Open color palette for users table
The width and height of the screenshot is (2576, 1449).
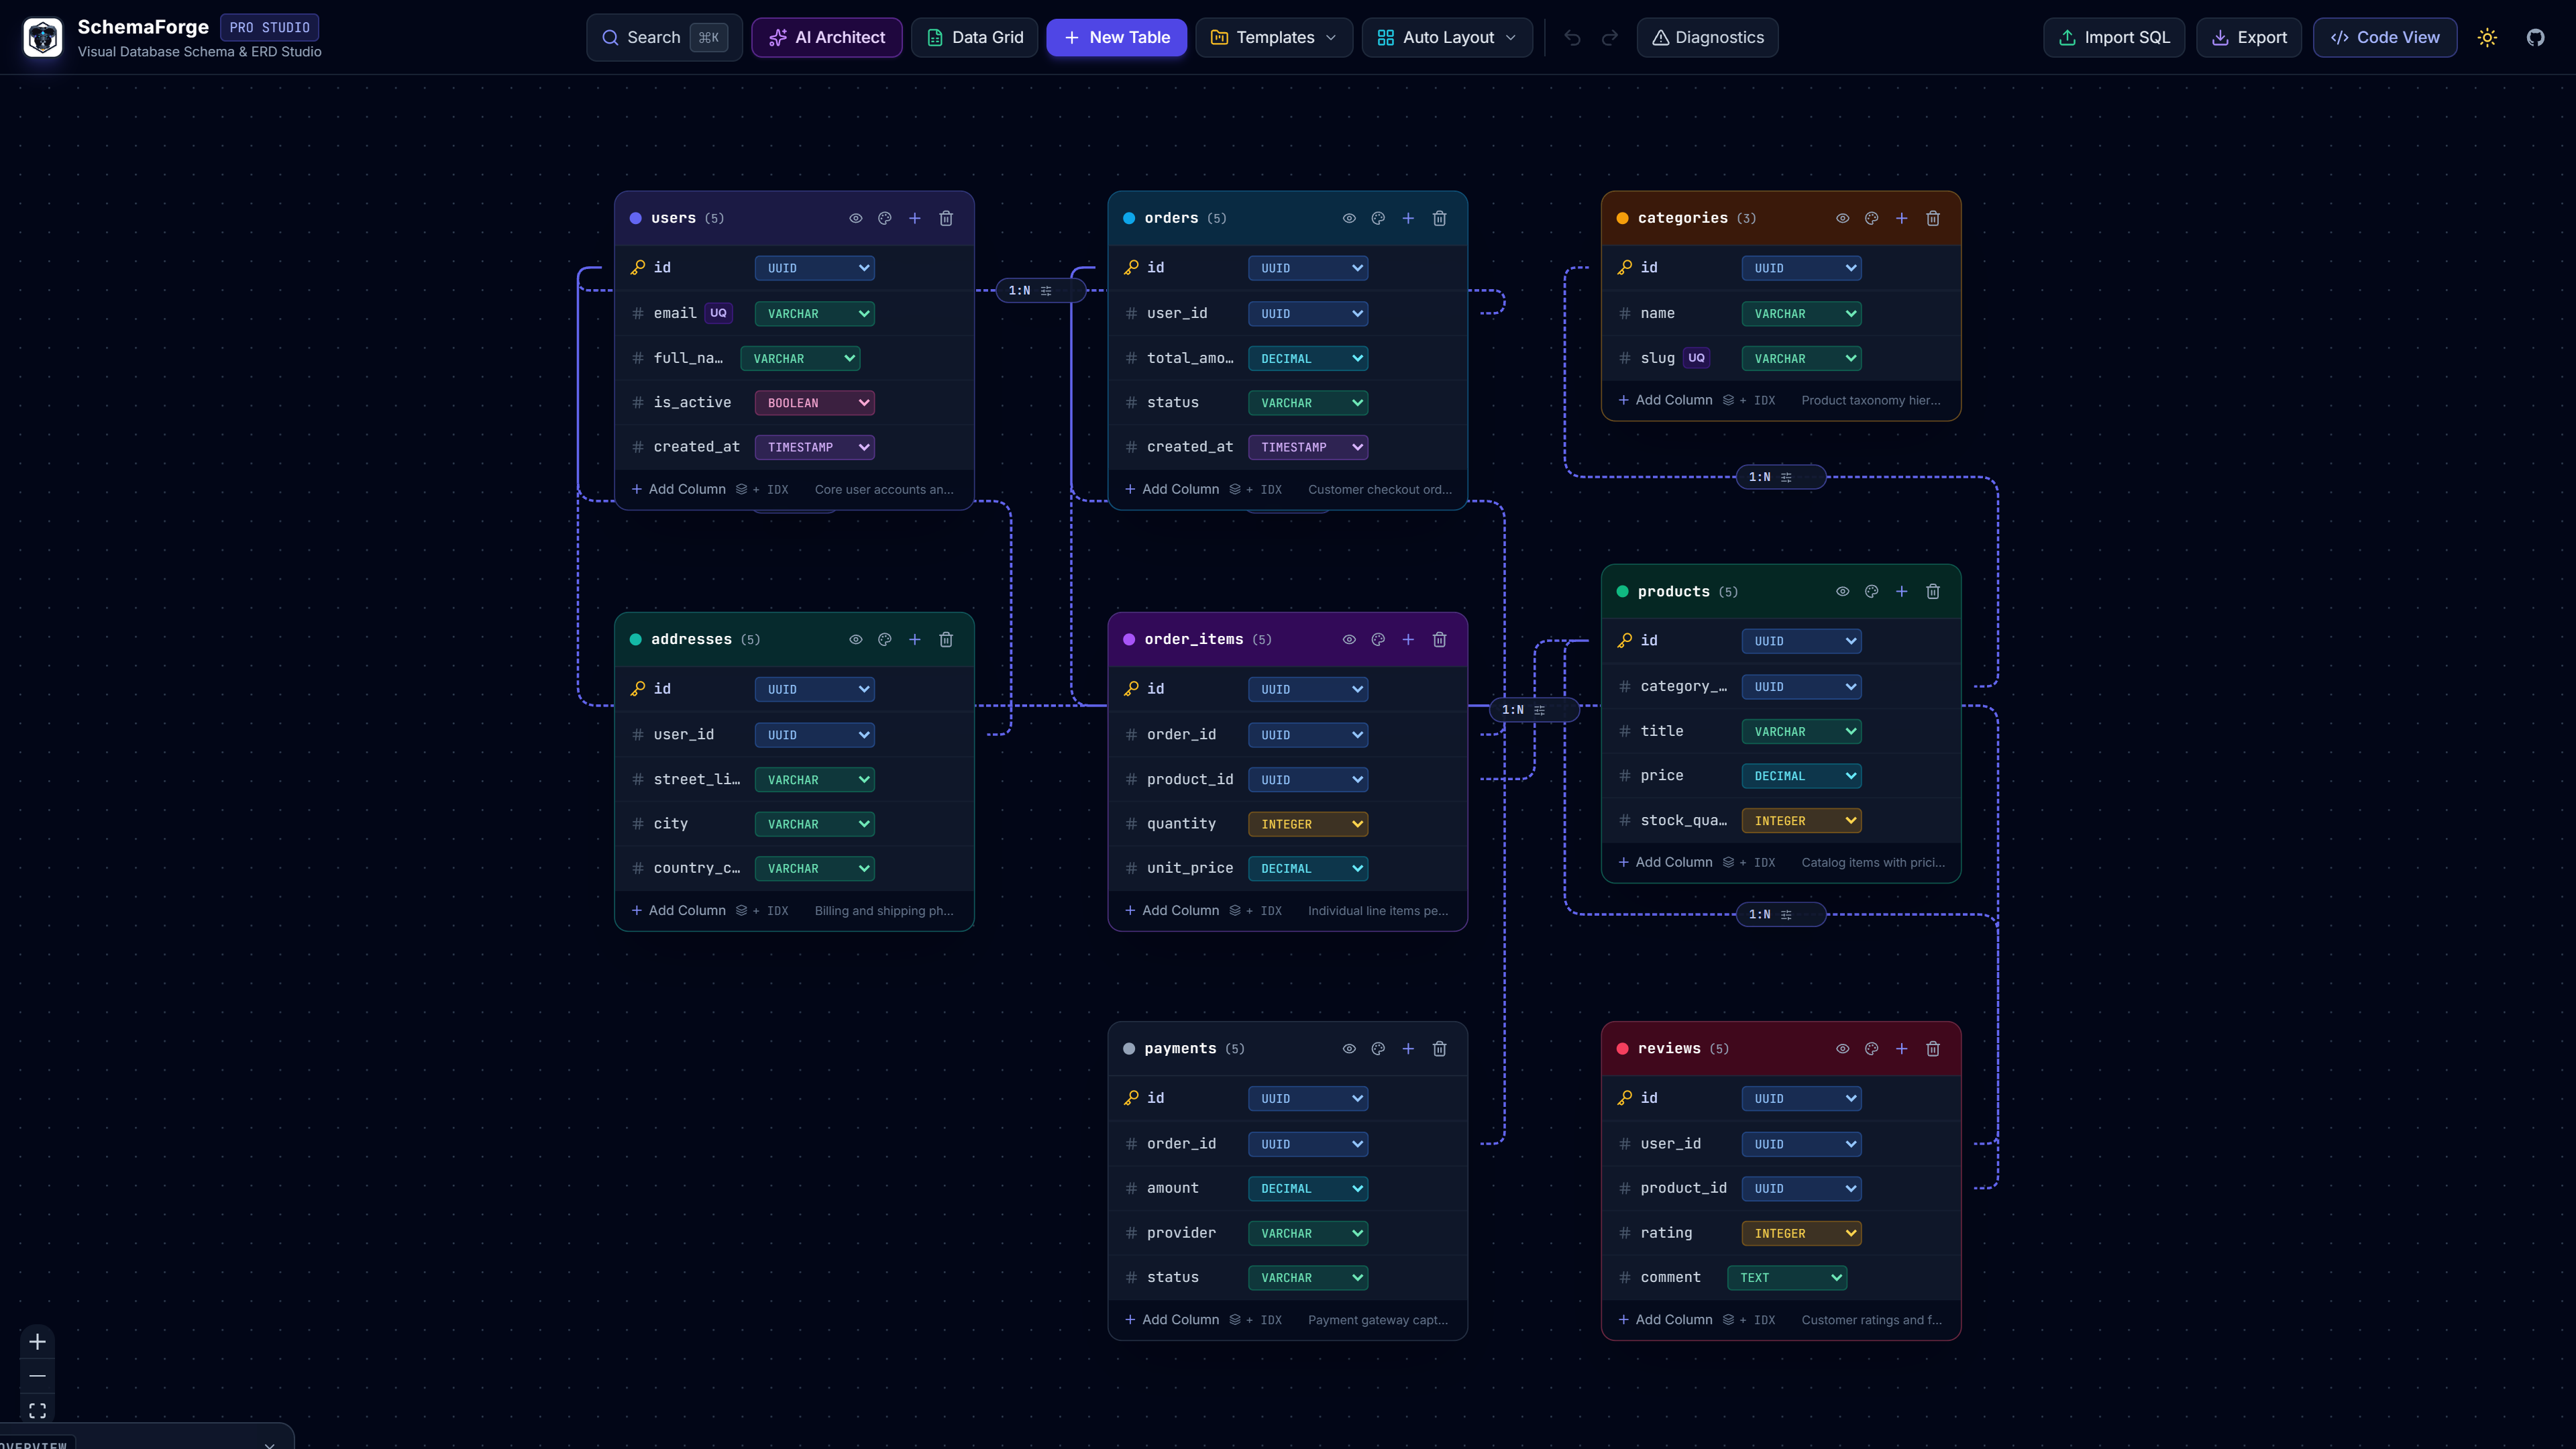tap(885, 218)
